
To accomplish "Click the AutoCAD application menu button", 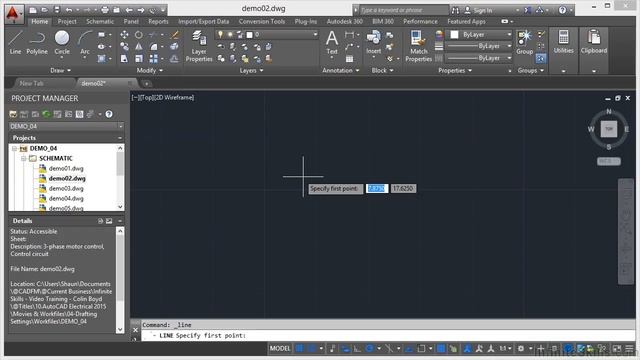I will (13, 14).
